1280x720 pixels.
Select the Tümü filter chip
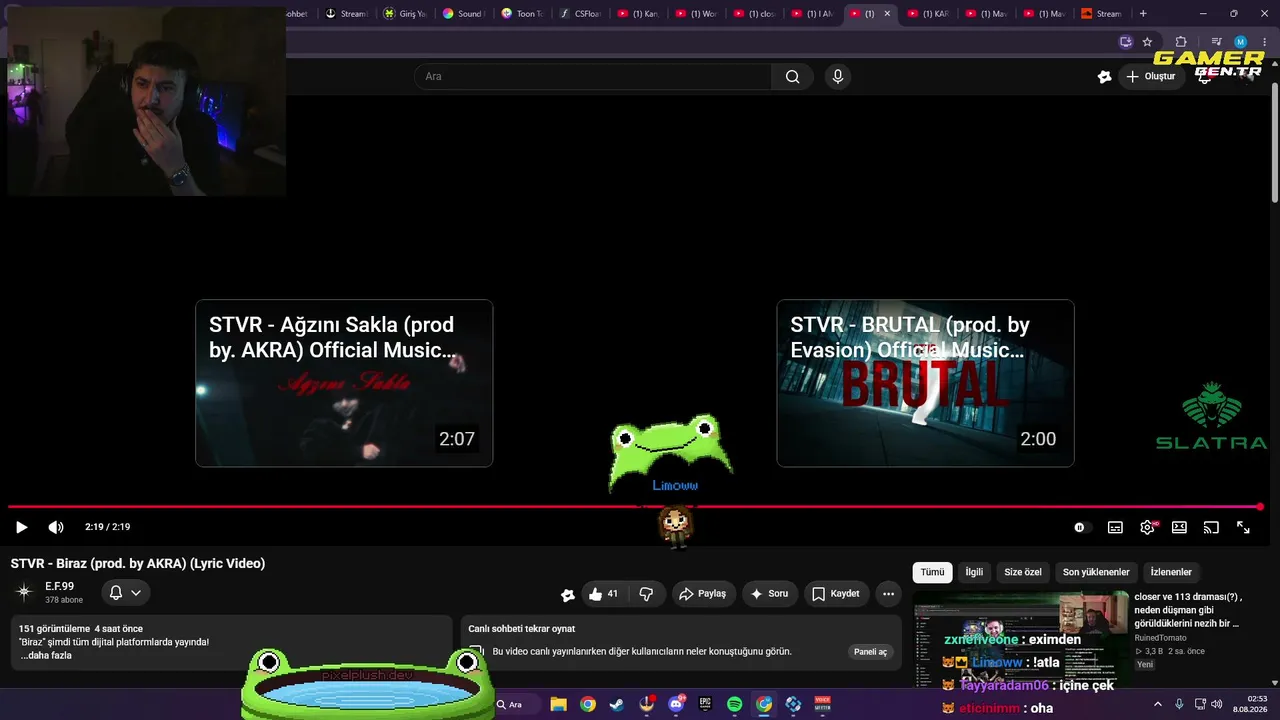(x=932, y=572)
